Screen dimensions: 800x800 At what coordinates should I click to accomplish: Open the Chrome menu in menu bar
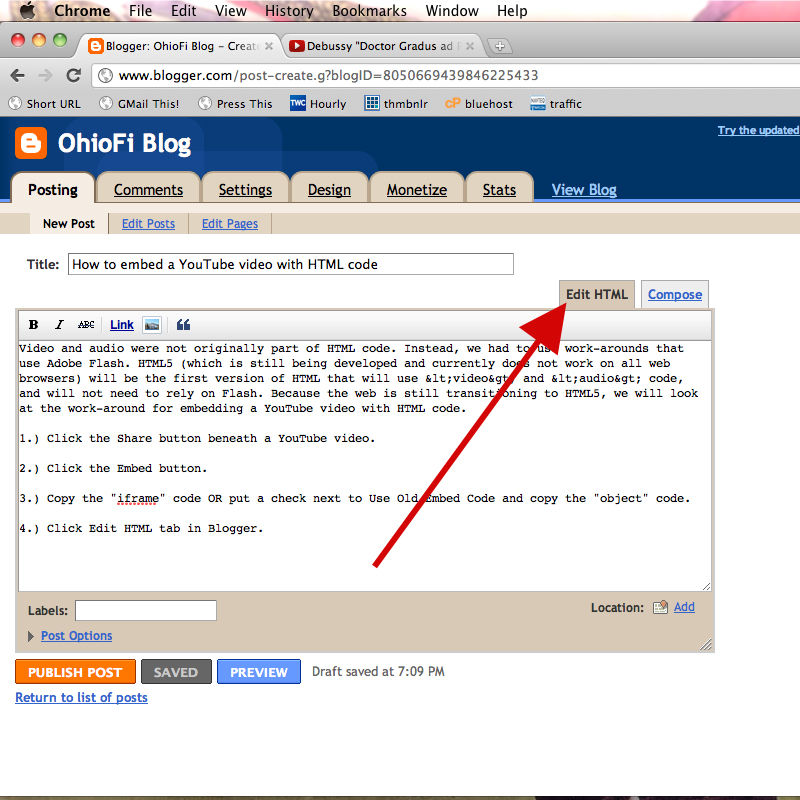click(x=82, y=11)
